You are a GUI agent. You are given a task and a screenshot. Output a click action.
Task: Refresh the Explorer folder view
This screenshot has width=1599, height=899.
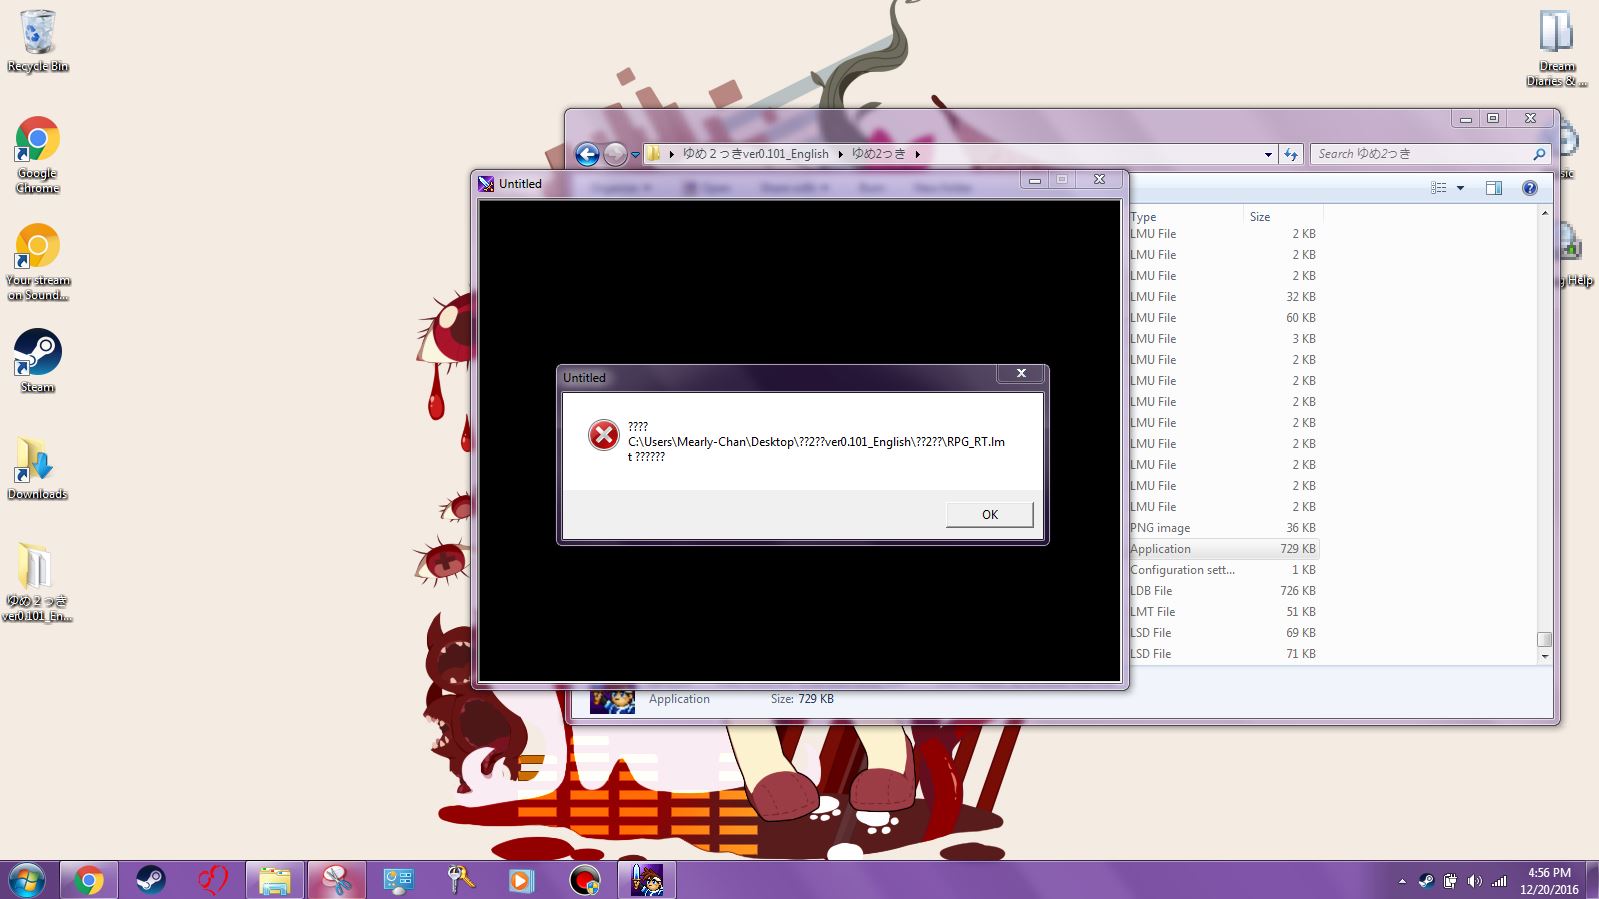coord(1291,154)
